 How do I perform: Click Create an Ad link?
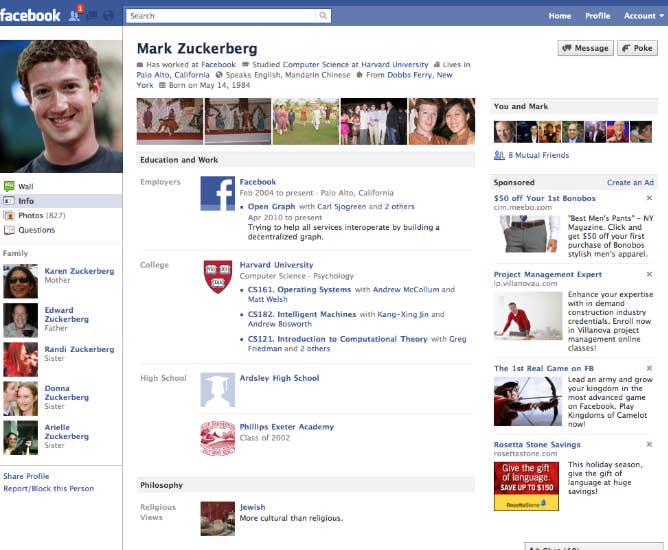(x=630, y=182)
